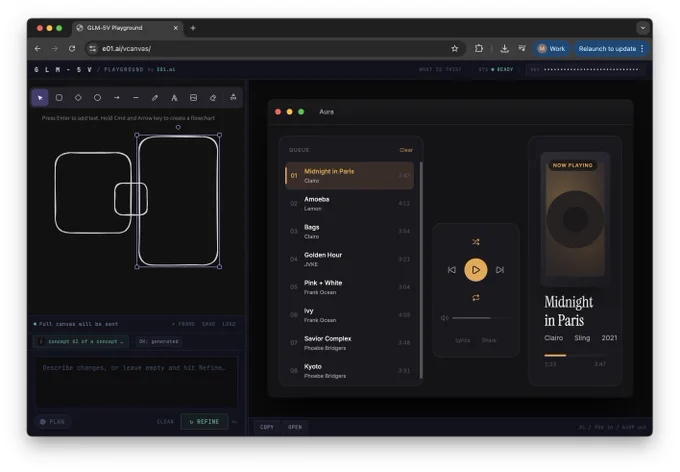Click the + FRAME button
680x472 pixels.
point(183,324)
